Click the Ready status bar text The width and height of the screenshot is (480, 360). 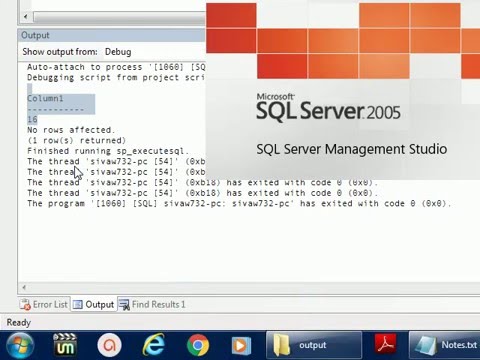point(19,322)
